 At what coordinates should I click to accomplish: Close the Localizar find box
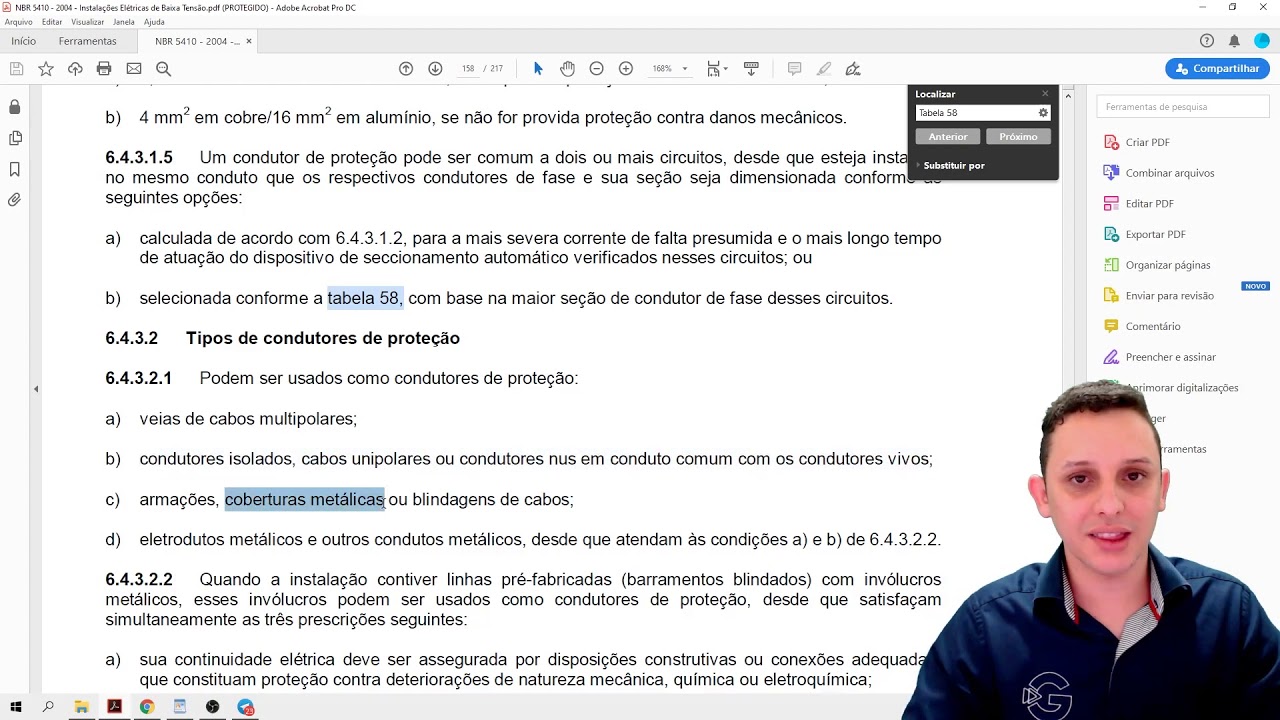1045,94
